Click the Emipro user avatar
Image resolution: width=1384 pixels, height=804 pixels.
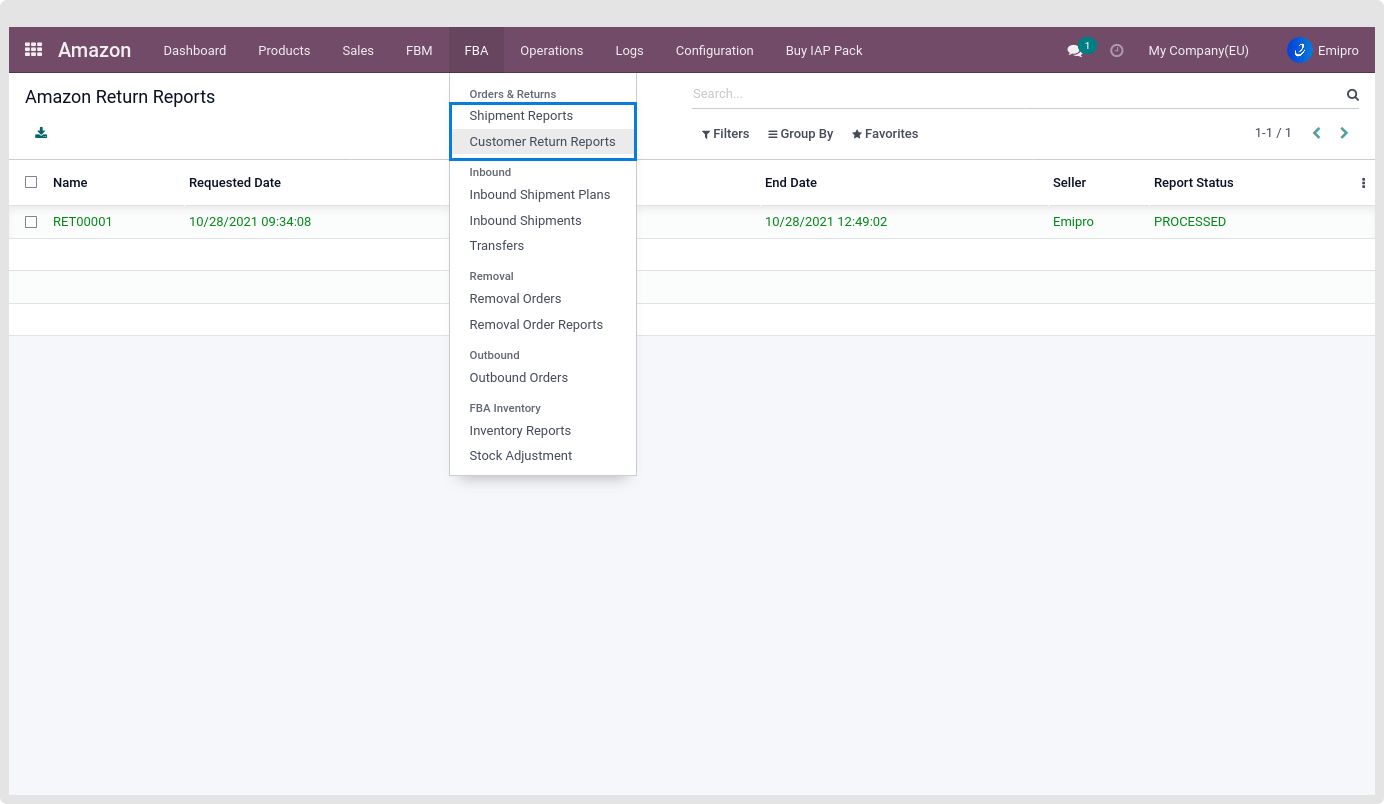click(x=1299, y=50)
